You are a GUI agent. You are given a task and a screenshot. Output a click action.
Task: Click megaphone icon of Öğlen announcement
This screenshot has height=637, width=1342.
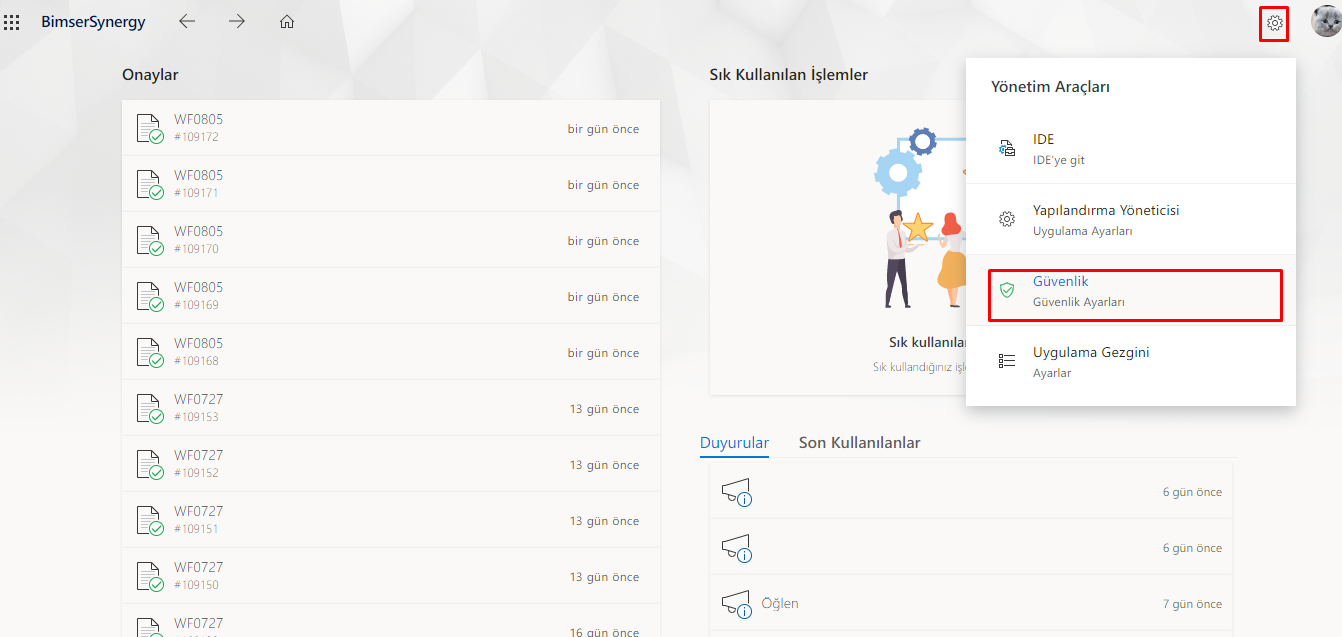tap(736, 604)
